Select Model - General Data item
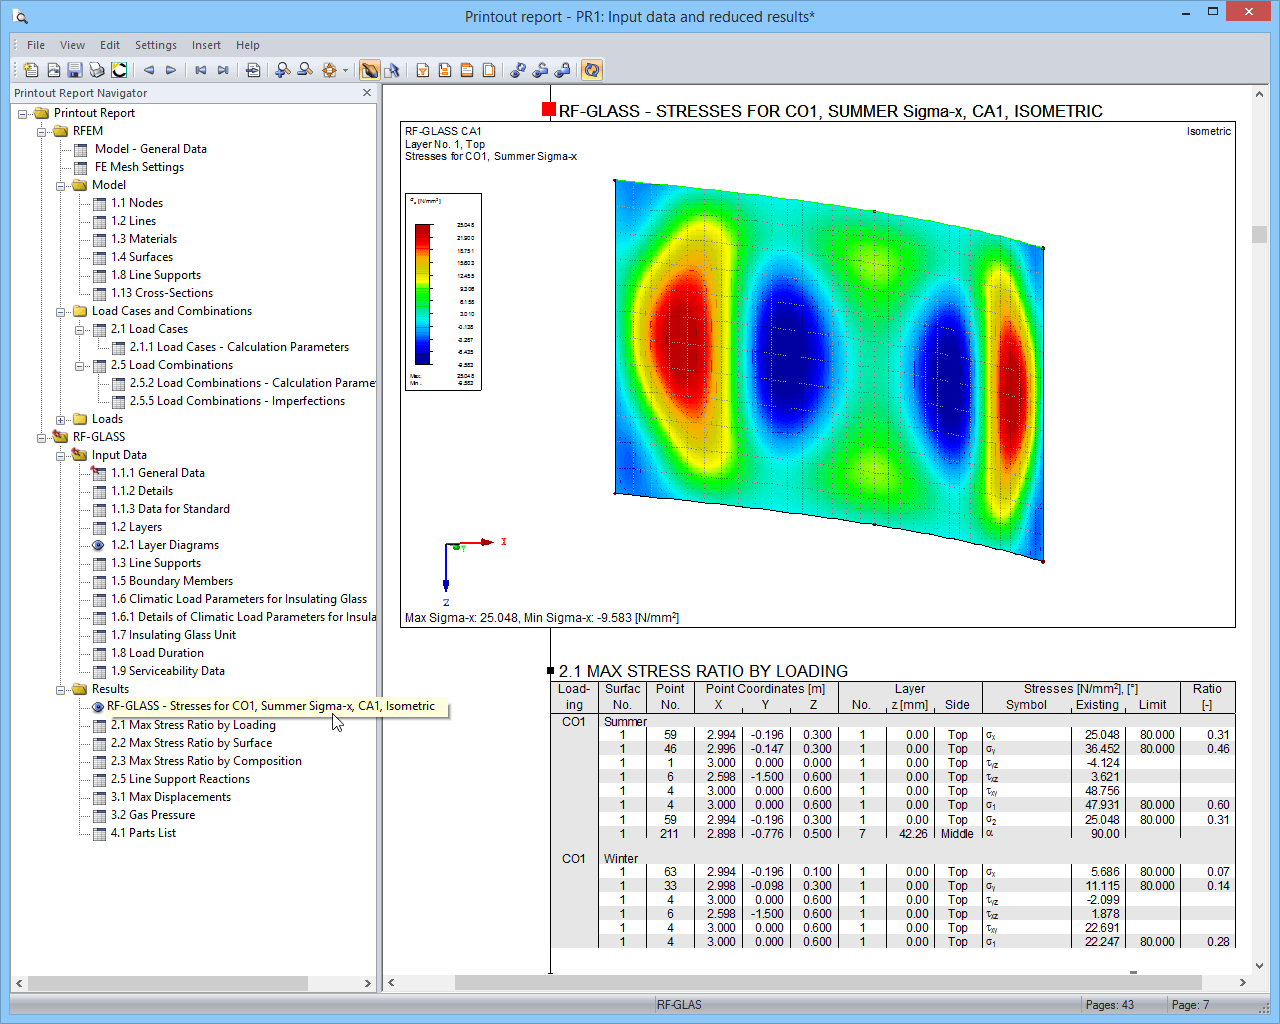1280x1024 pixels. click(151, 149)
